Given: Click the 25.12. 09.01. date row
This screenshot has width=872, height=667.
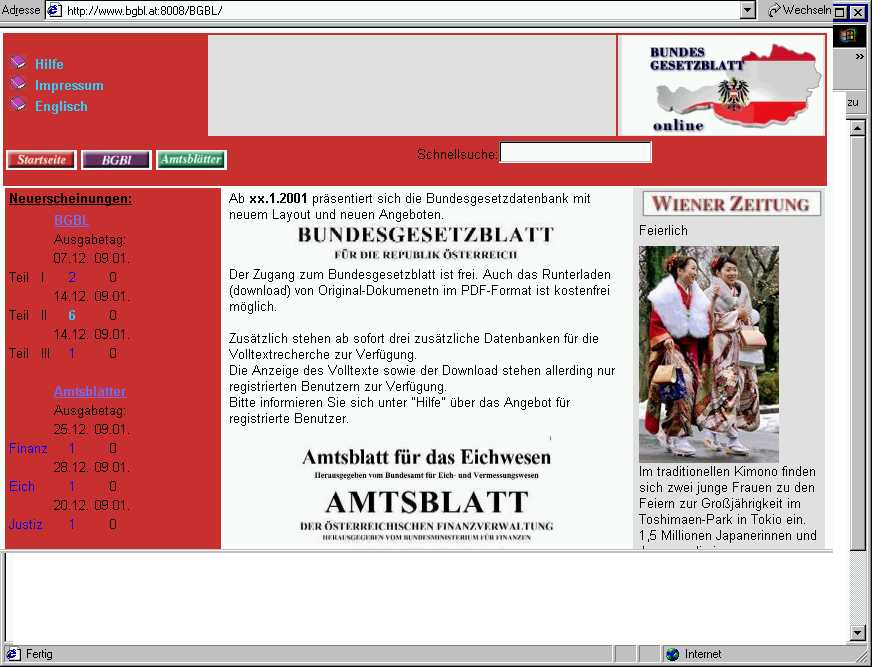Looking at the screenshot, I should (91, 429).
